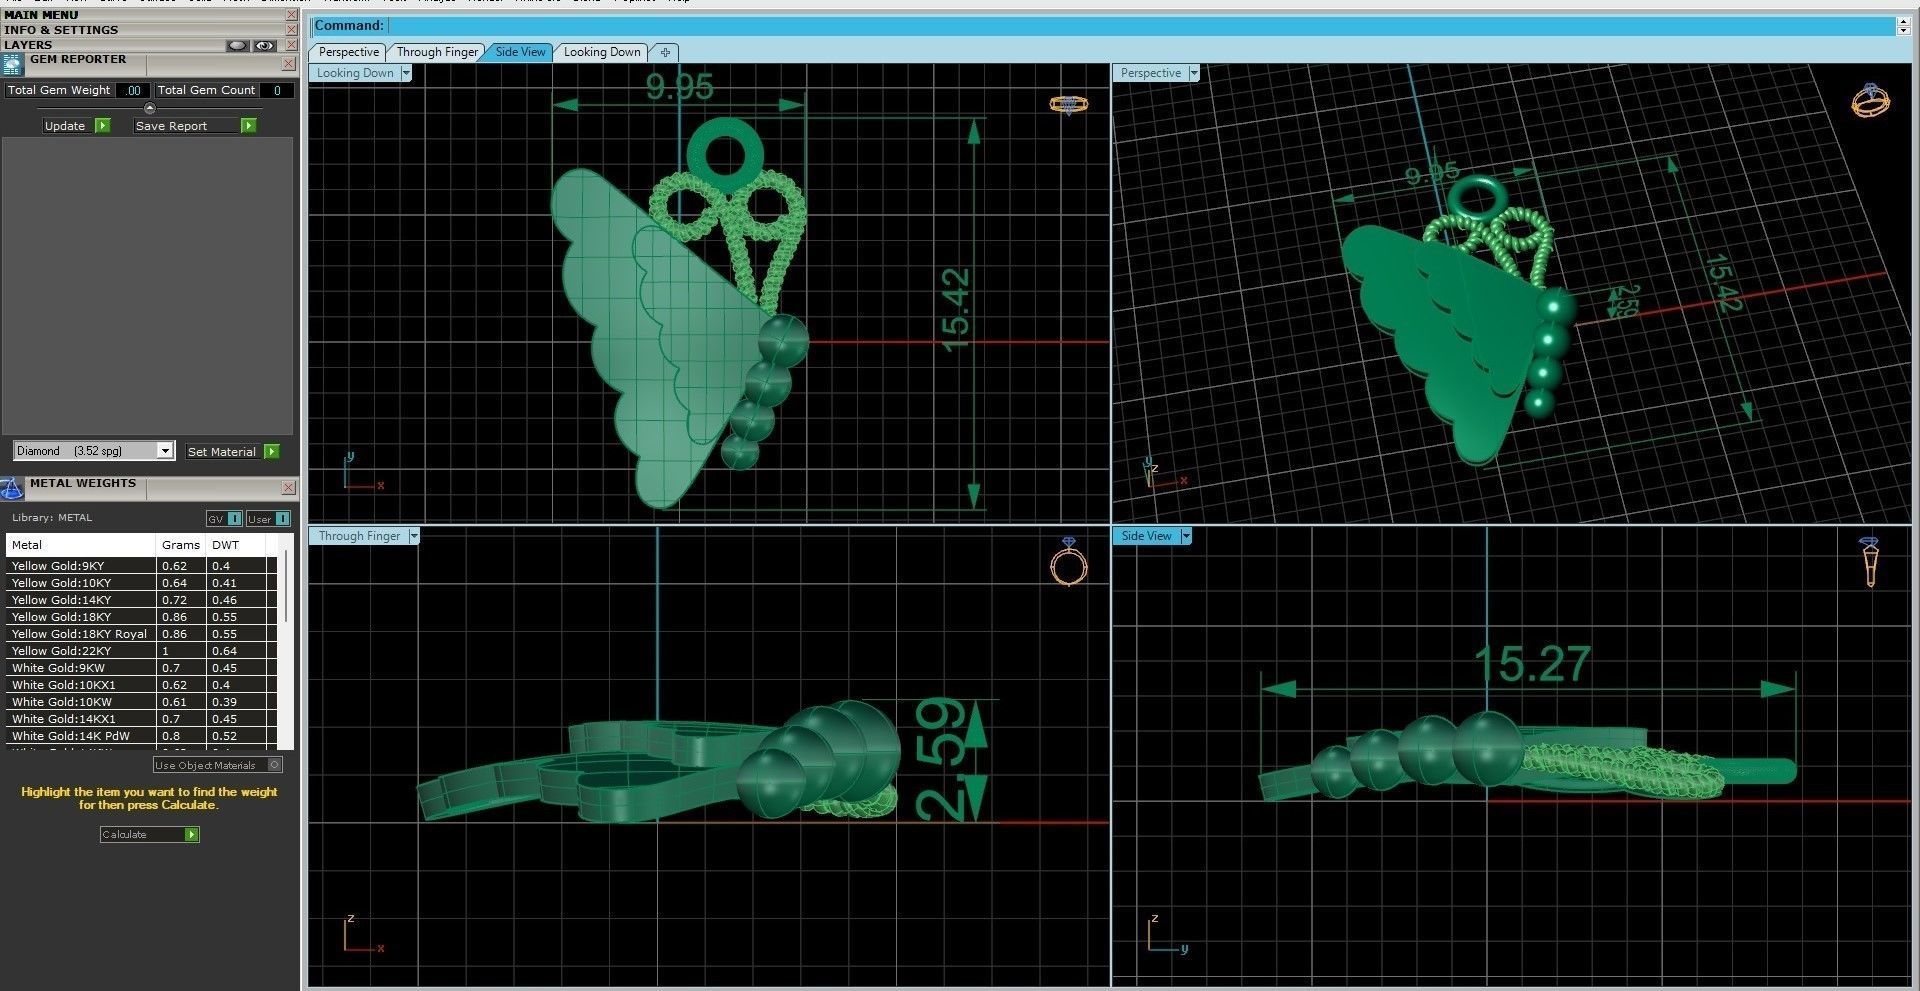Screen dimensions: 1920x991
Task: Select the Side View tab
Action: pyautogui.click(x=521, y=52)
